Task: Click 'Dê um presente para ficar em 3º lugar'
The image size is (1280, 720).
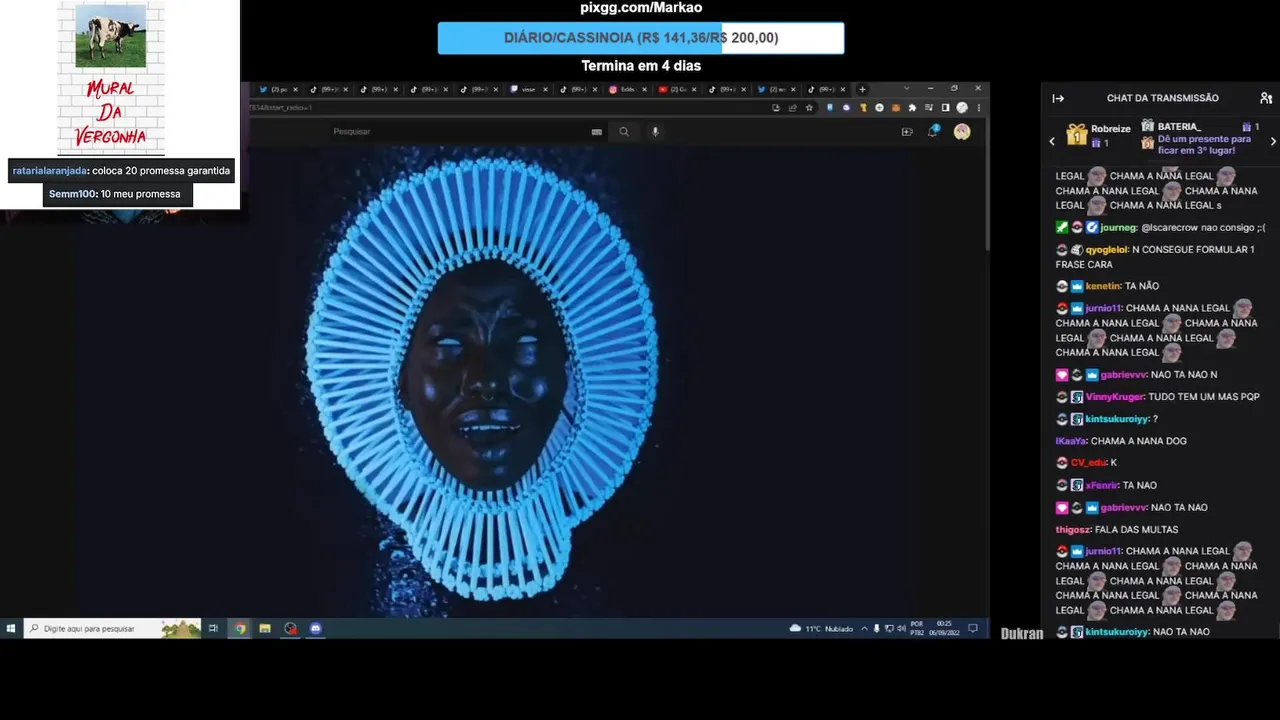Action: point(1204,144)
